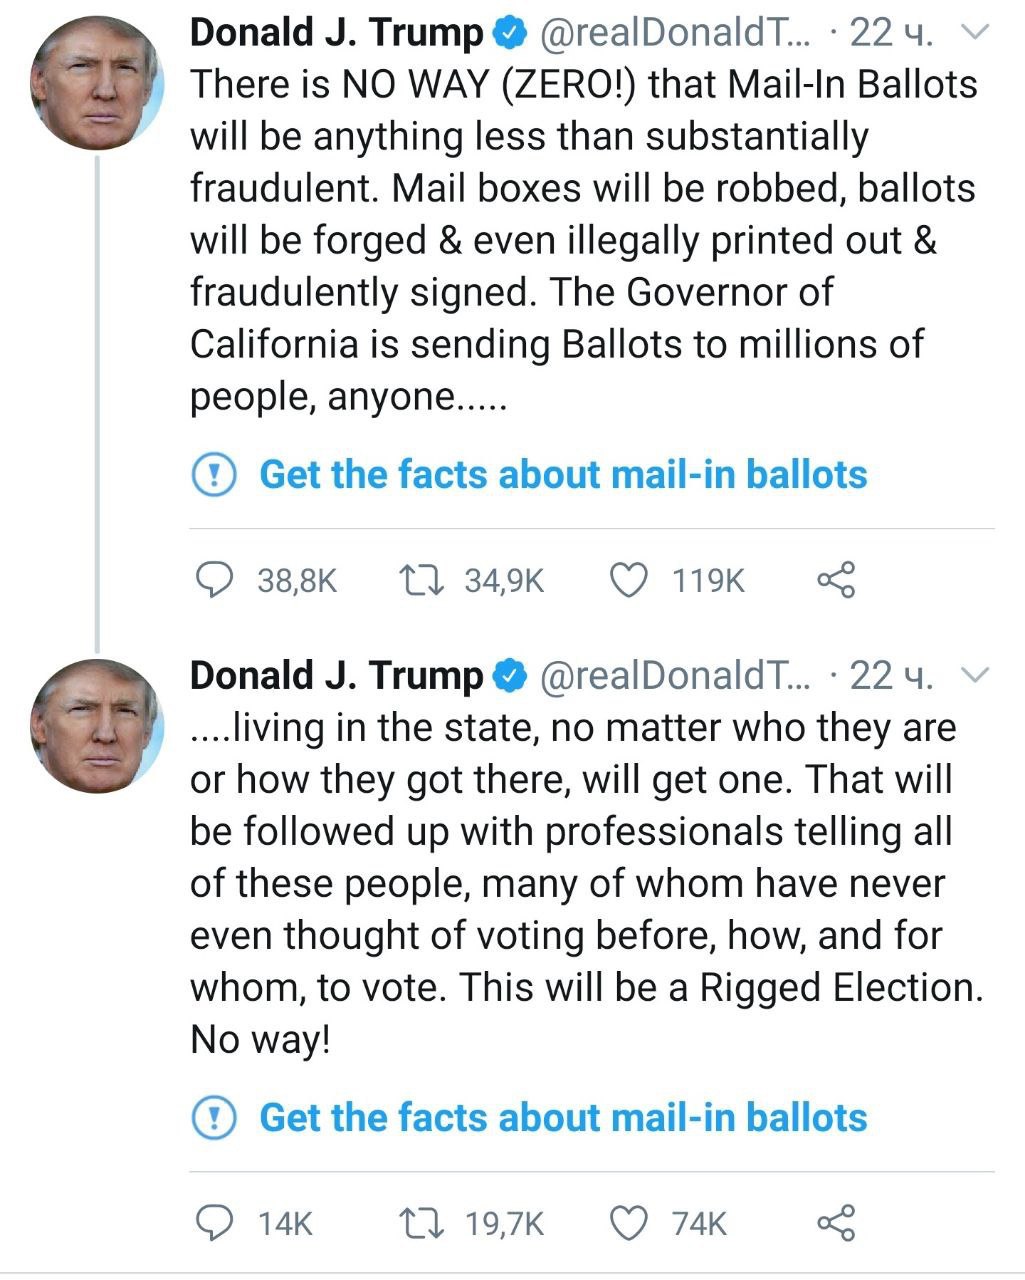Click the '22 ч.' timestamp on second tweet
Viewport: 1025px width, 1280px height.
[x=891, y=677]
